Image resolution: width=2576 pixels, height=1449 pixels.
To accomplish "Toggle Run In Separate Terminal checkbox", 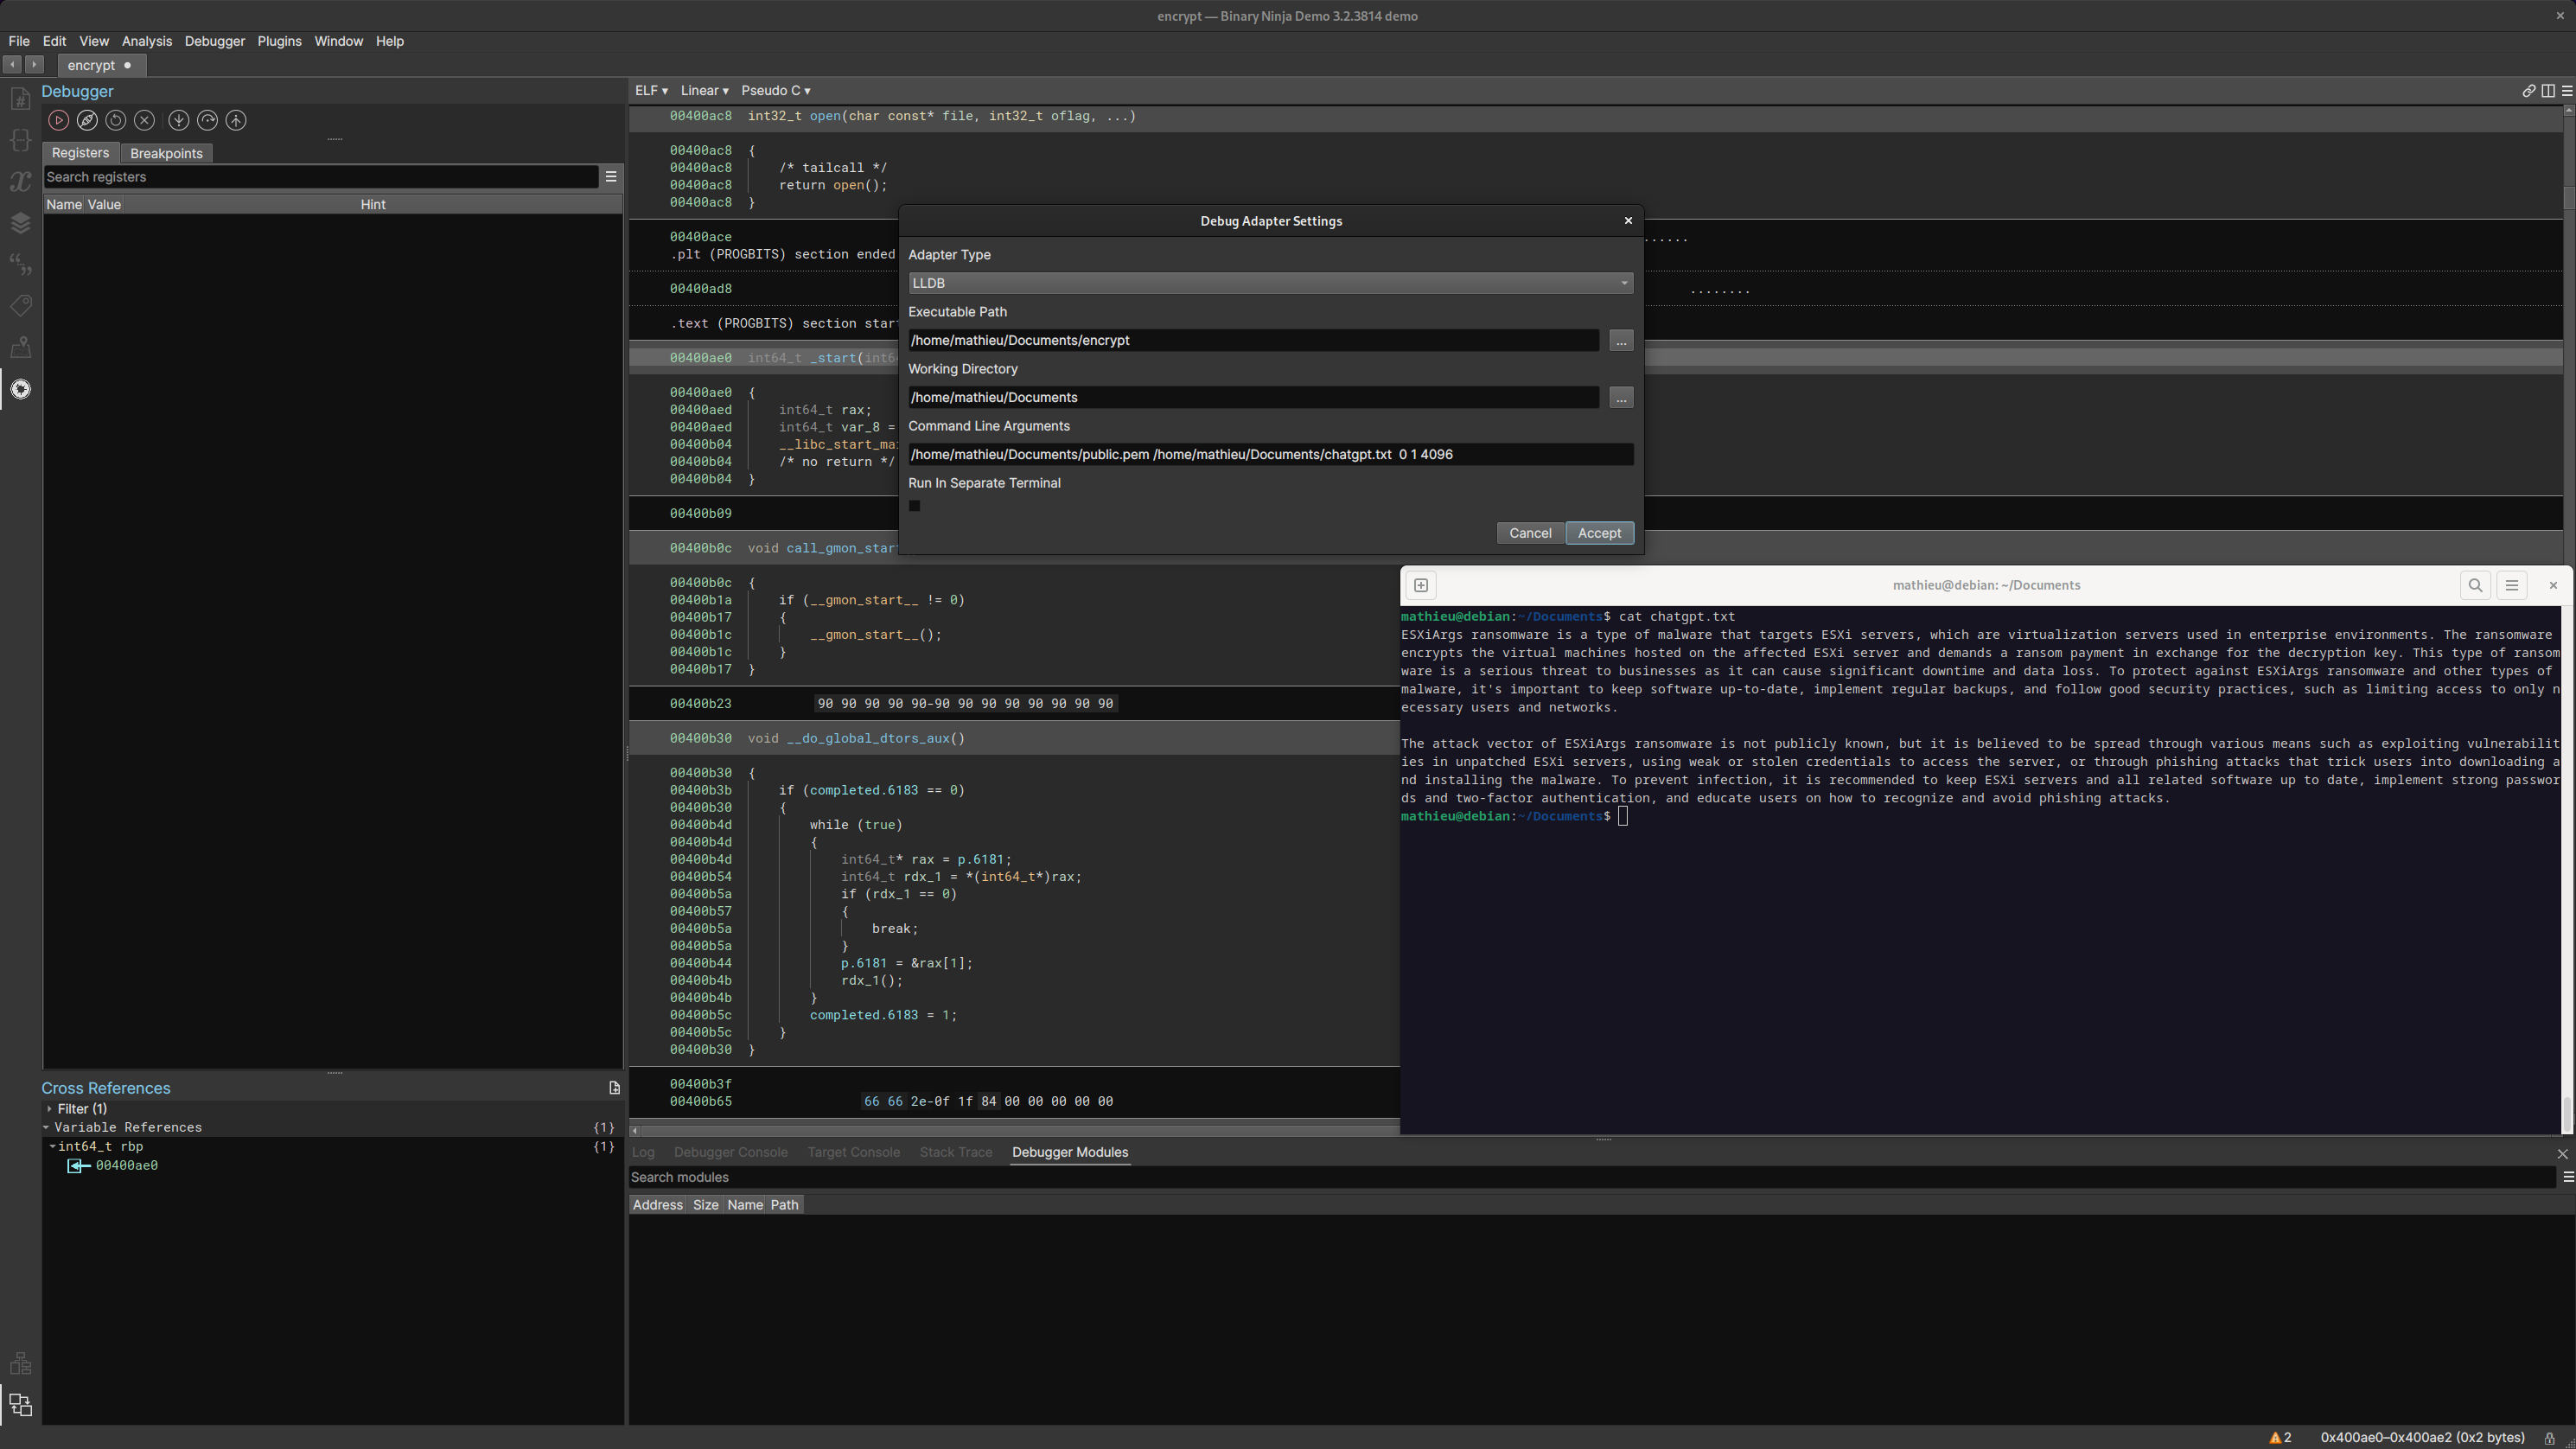I will [914, 506].
